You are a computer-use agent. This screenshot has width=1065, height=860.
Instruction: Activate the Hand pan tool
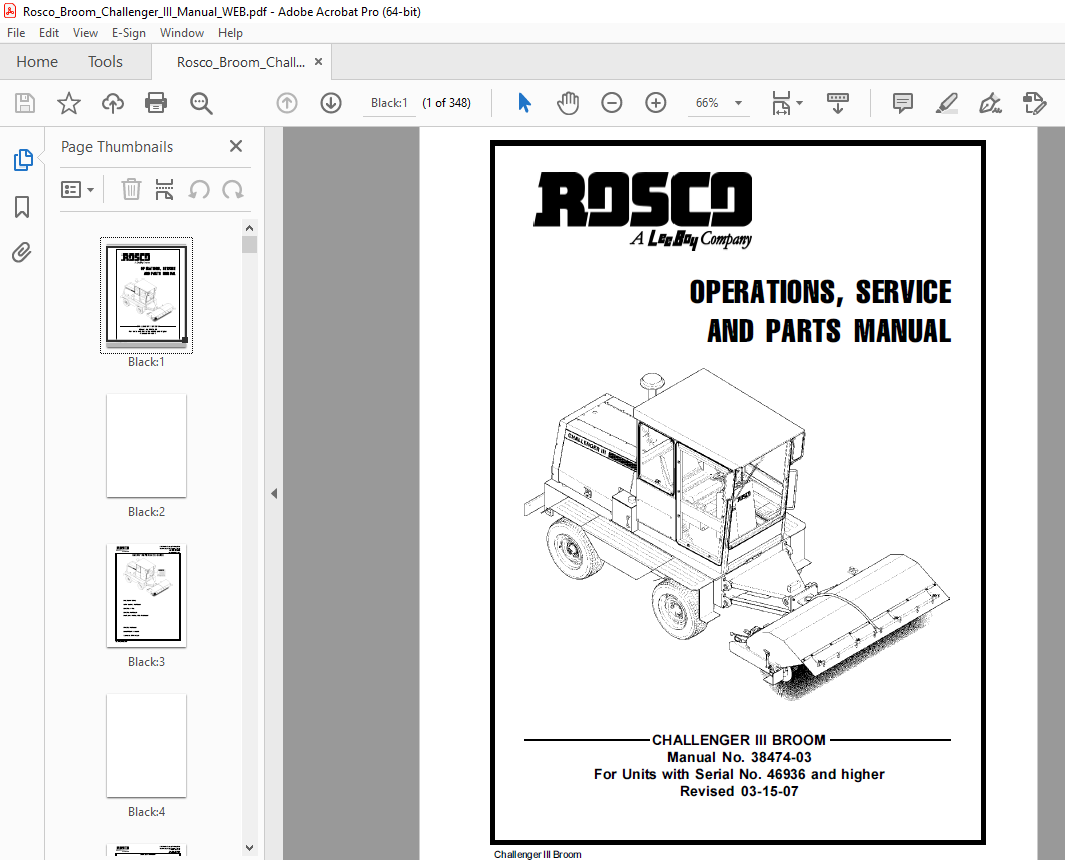click(568, 103)
